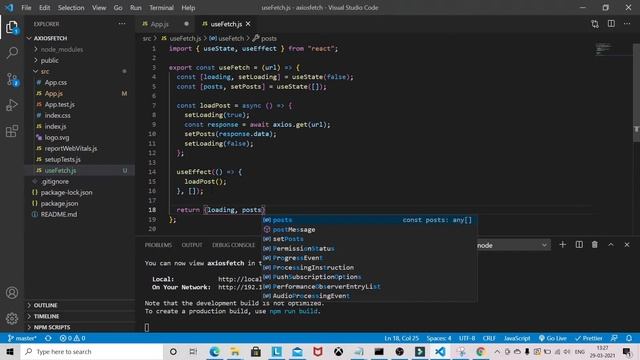Maximize the terminal panel size
The image size is (640, 360).
click(x=611, y=244)
